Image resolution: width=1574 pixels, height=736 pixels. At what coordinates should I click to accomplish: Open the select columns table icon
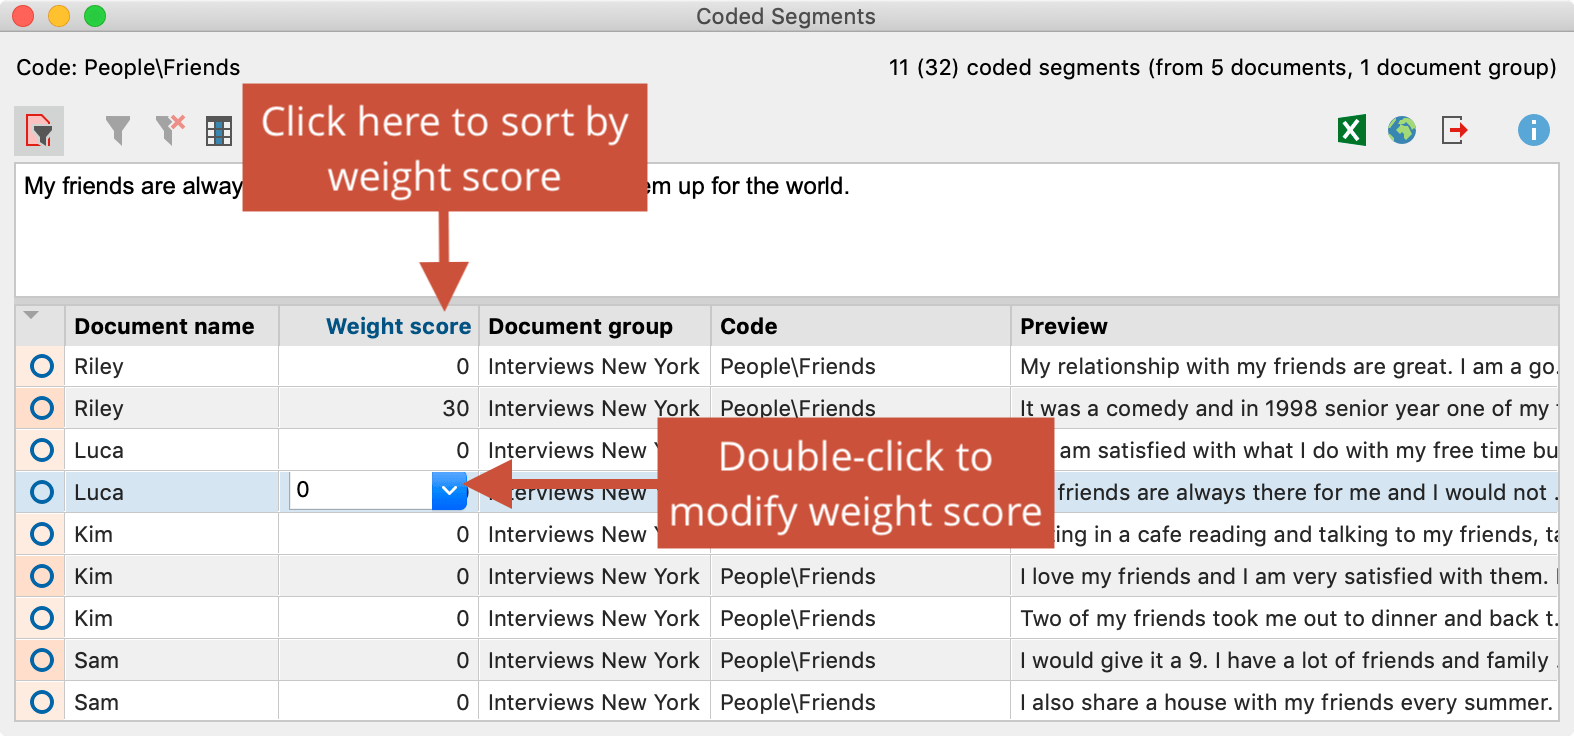tap(219, 131)
